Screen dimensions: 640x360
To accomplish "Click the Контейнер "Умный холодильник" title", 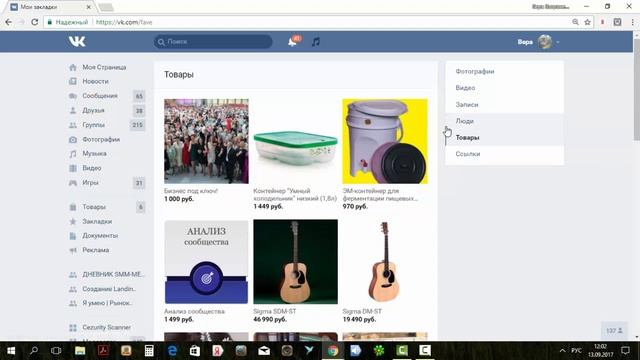I will coord(295,194).
